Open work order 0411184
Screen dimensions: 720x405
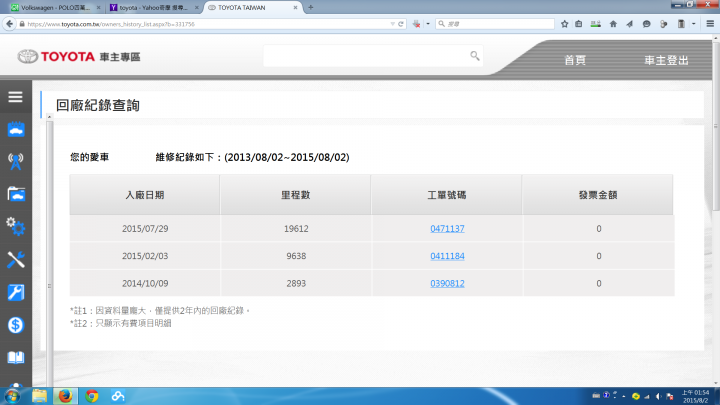tap(447, 256)
